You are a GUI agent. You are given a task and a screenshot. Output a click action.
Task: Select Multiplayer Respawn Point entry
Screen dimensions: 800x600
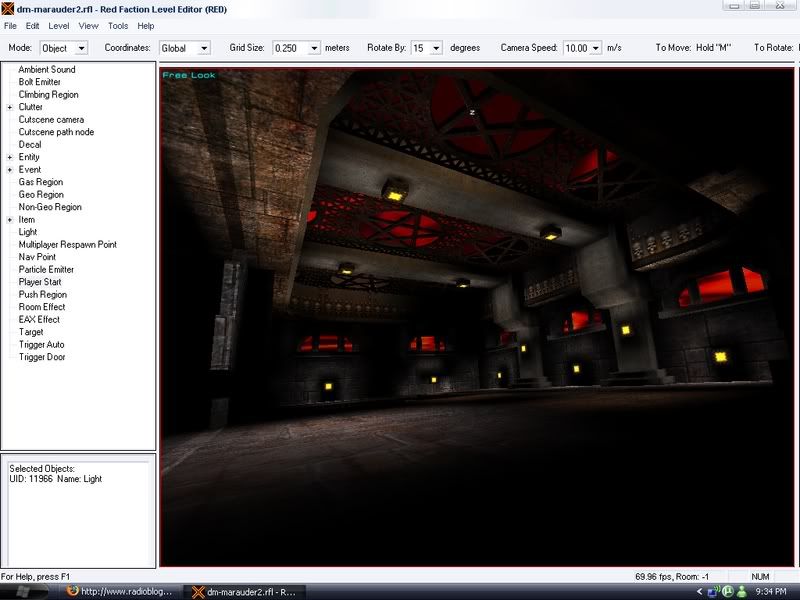point(67,244)
